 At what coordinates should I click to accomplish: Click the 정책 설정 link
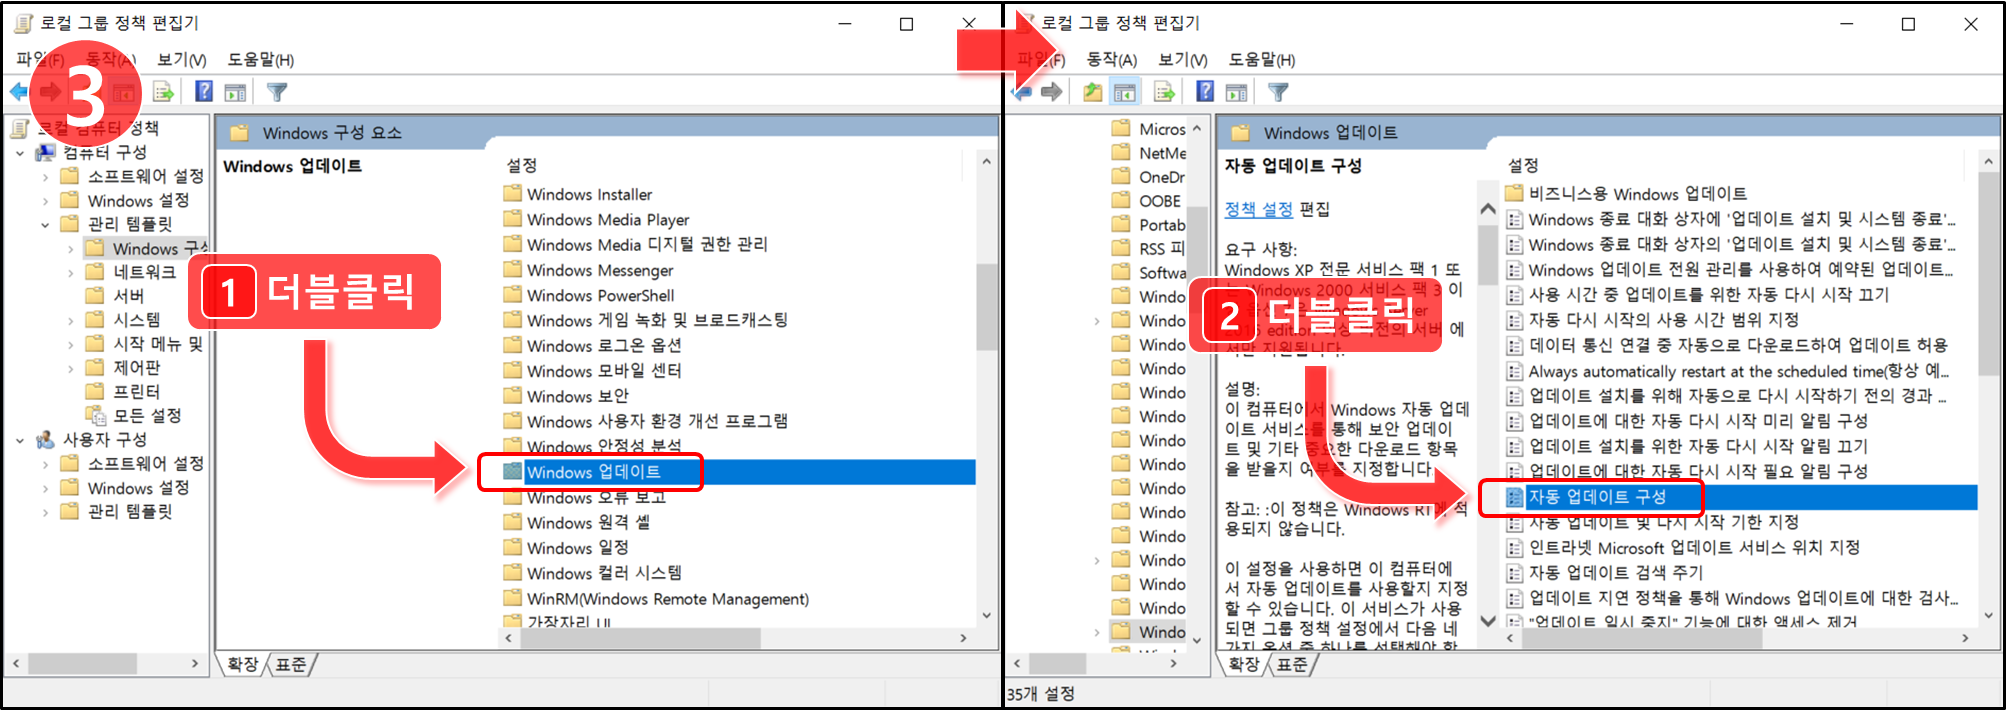(1259, 209)
